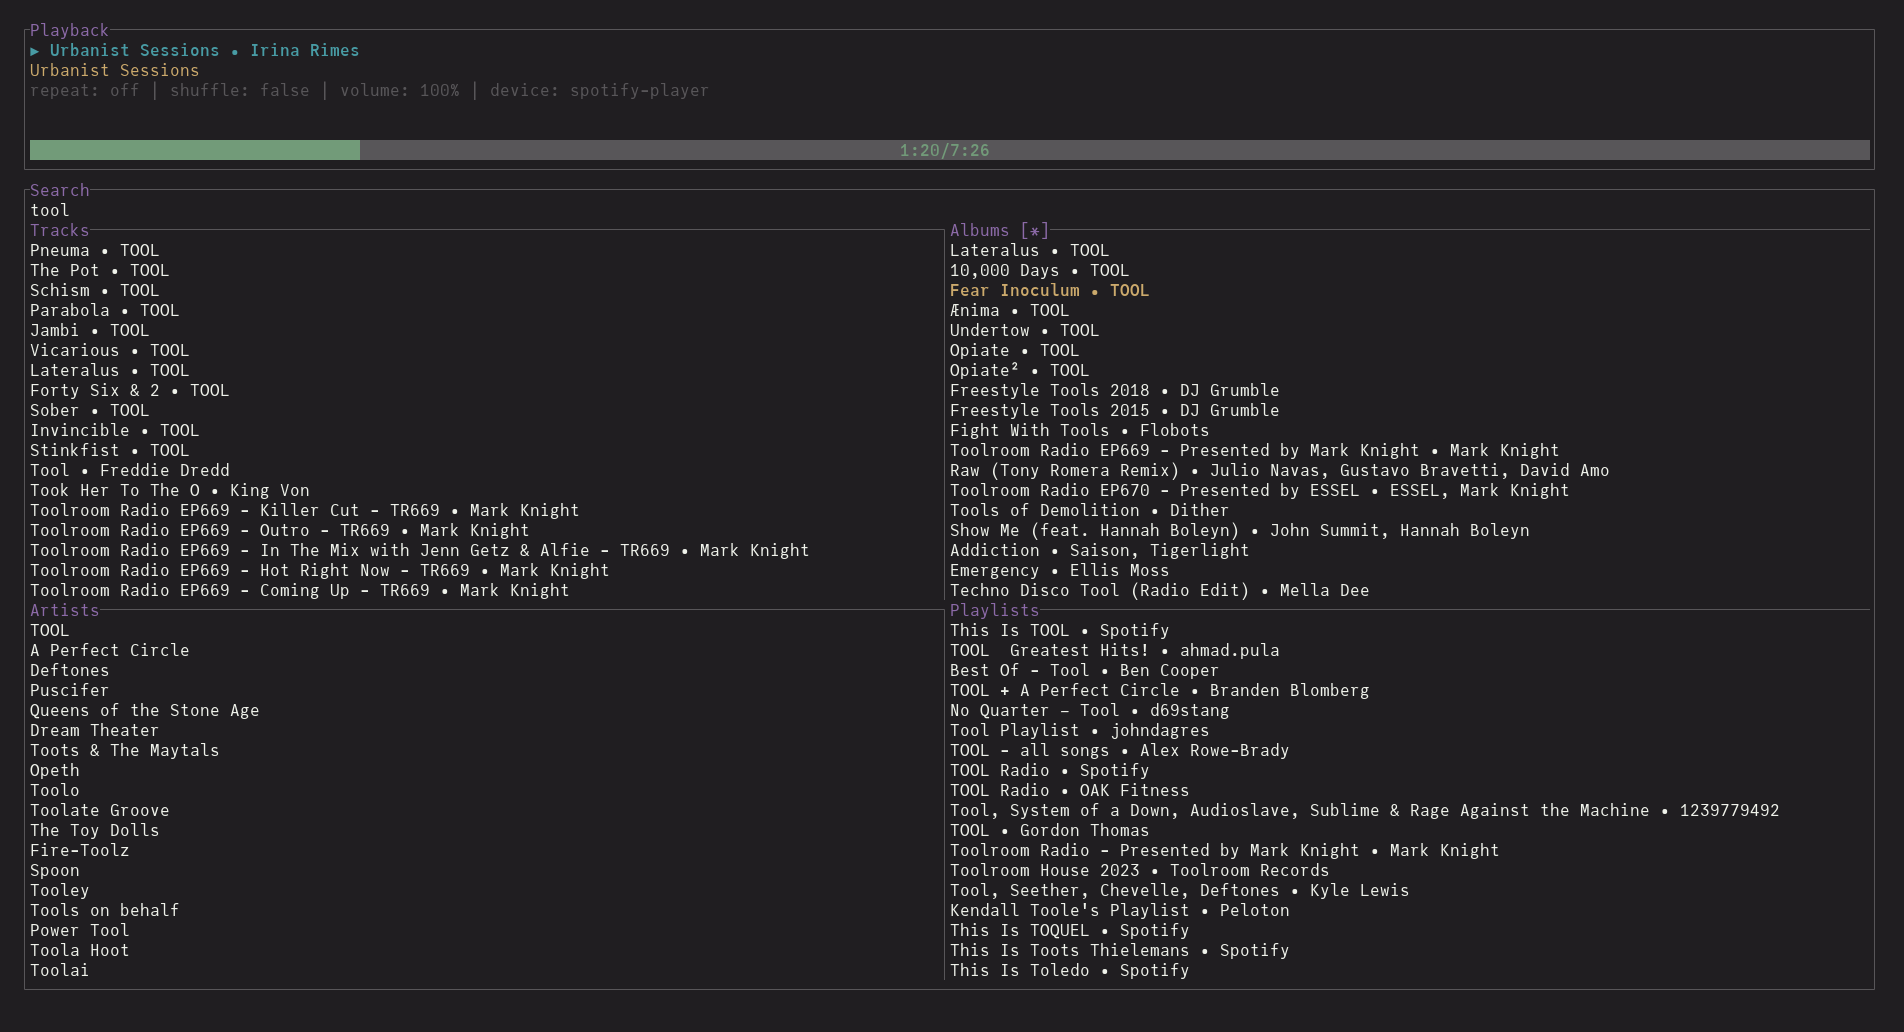Pick artist 'The Toy Dolls'
This screenshot has height=1032, width=1904.
(94, 830)
